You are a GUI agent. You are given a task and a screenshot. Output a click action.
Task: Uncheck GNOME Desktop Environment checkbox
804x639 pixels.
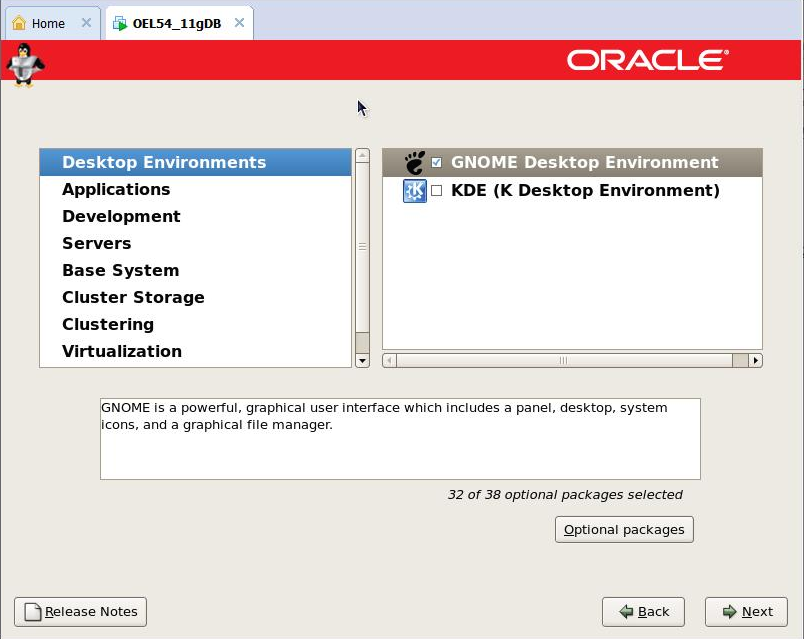click(436, 163)
